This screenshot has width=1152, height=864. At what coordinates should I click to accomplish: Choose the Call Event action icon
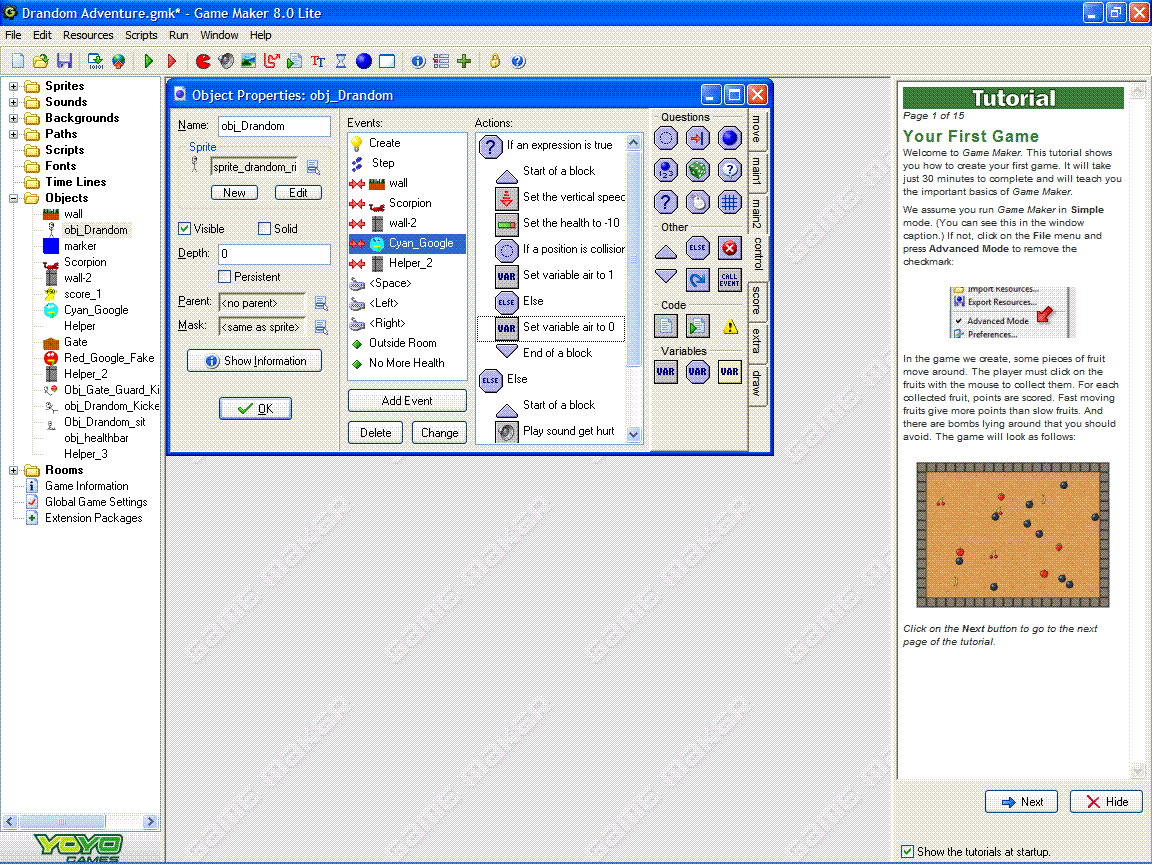[x=730, y=280]
